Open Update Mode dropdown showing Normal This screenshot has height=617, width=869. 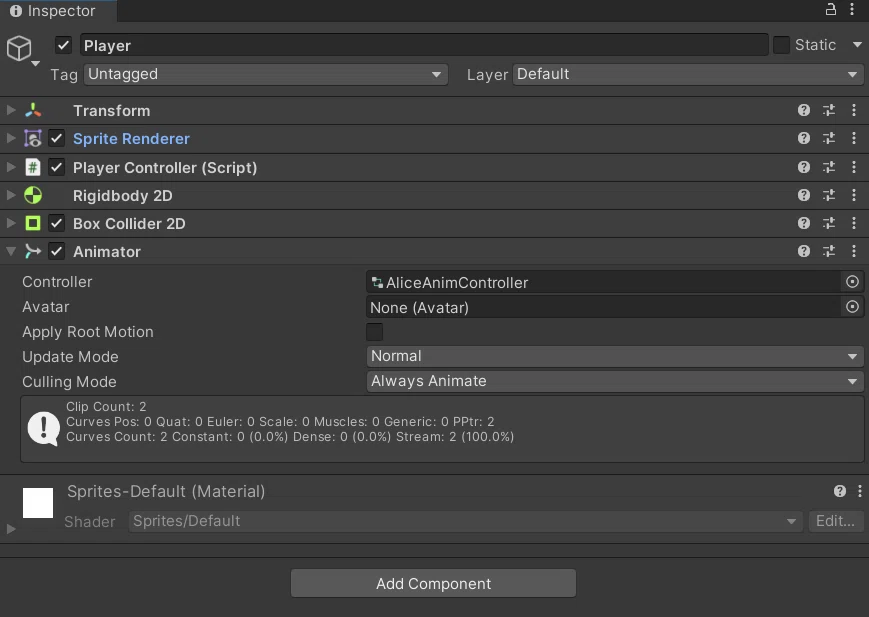click(615, 356)
